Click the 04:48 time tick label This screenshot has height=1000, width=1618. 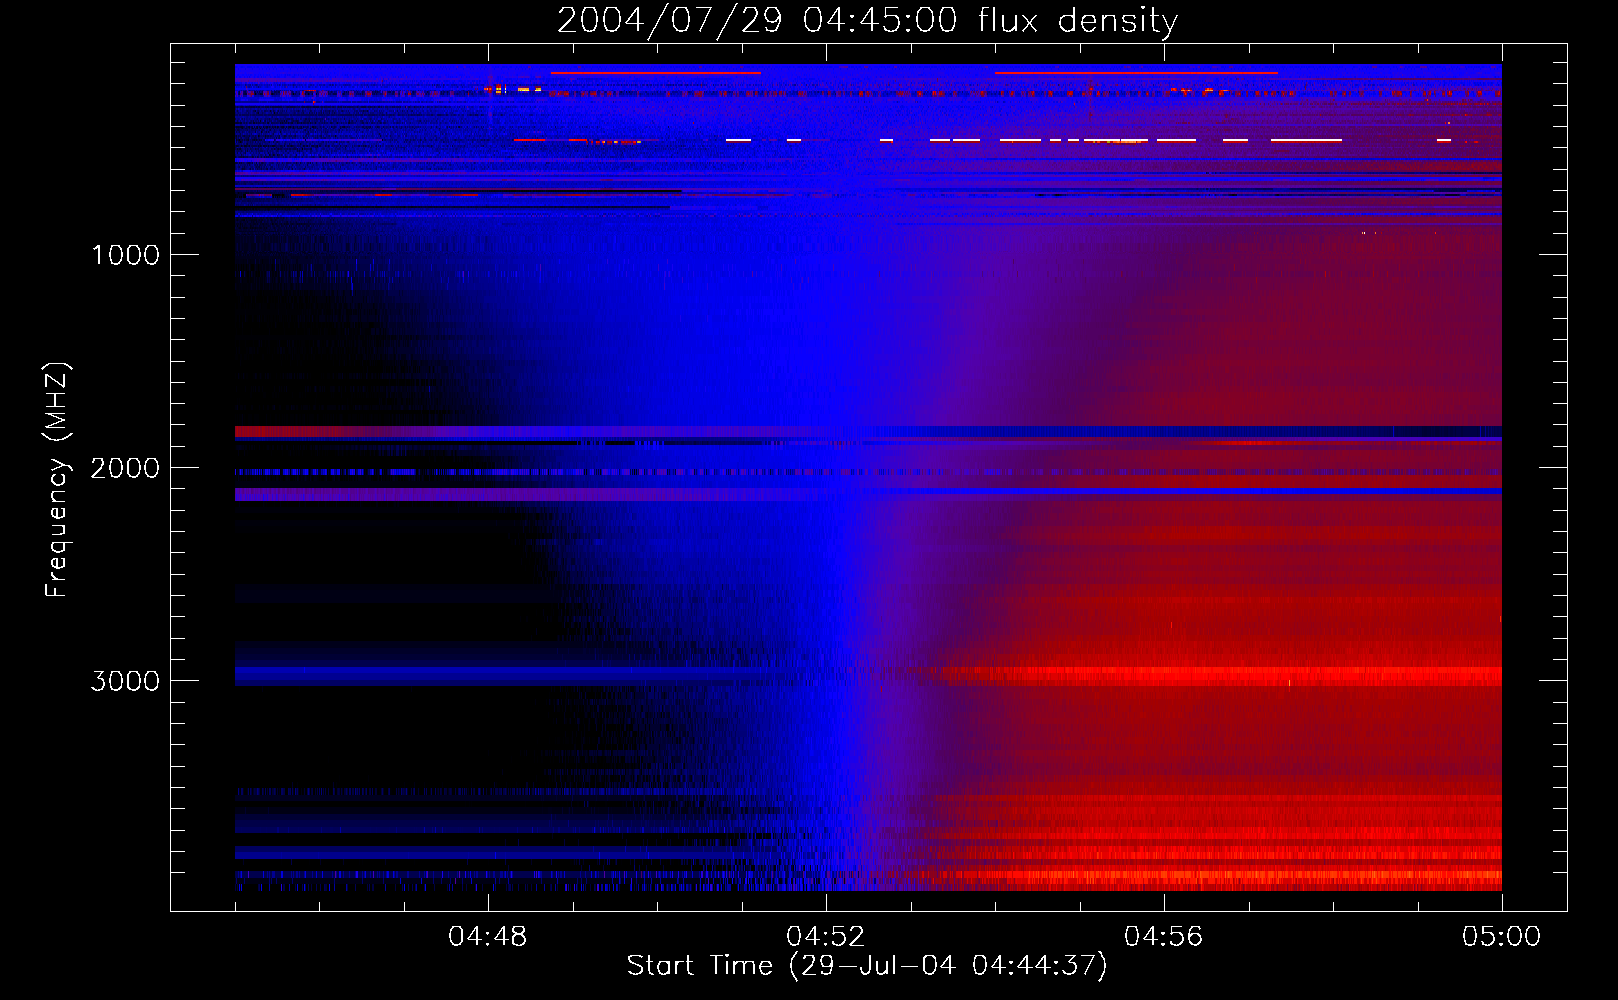488,937
